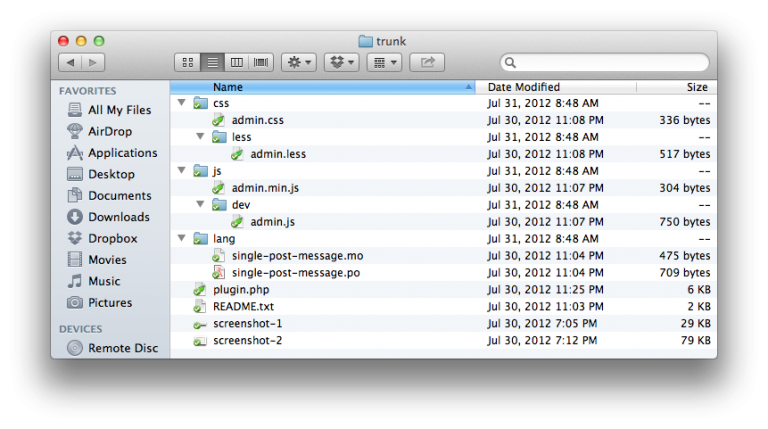Select the file name single-post-message.po

tap(296, 273)
